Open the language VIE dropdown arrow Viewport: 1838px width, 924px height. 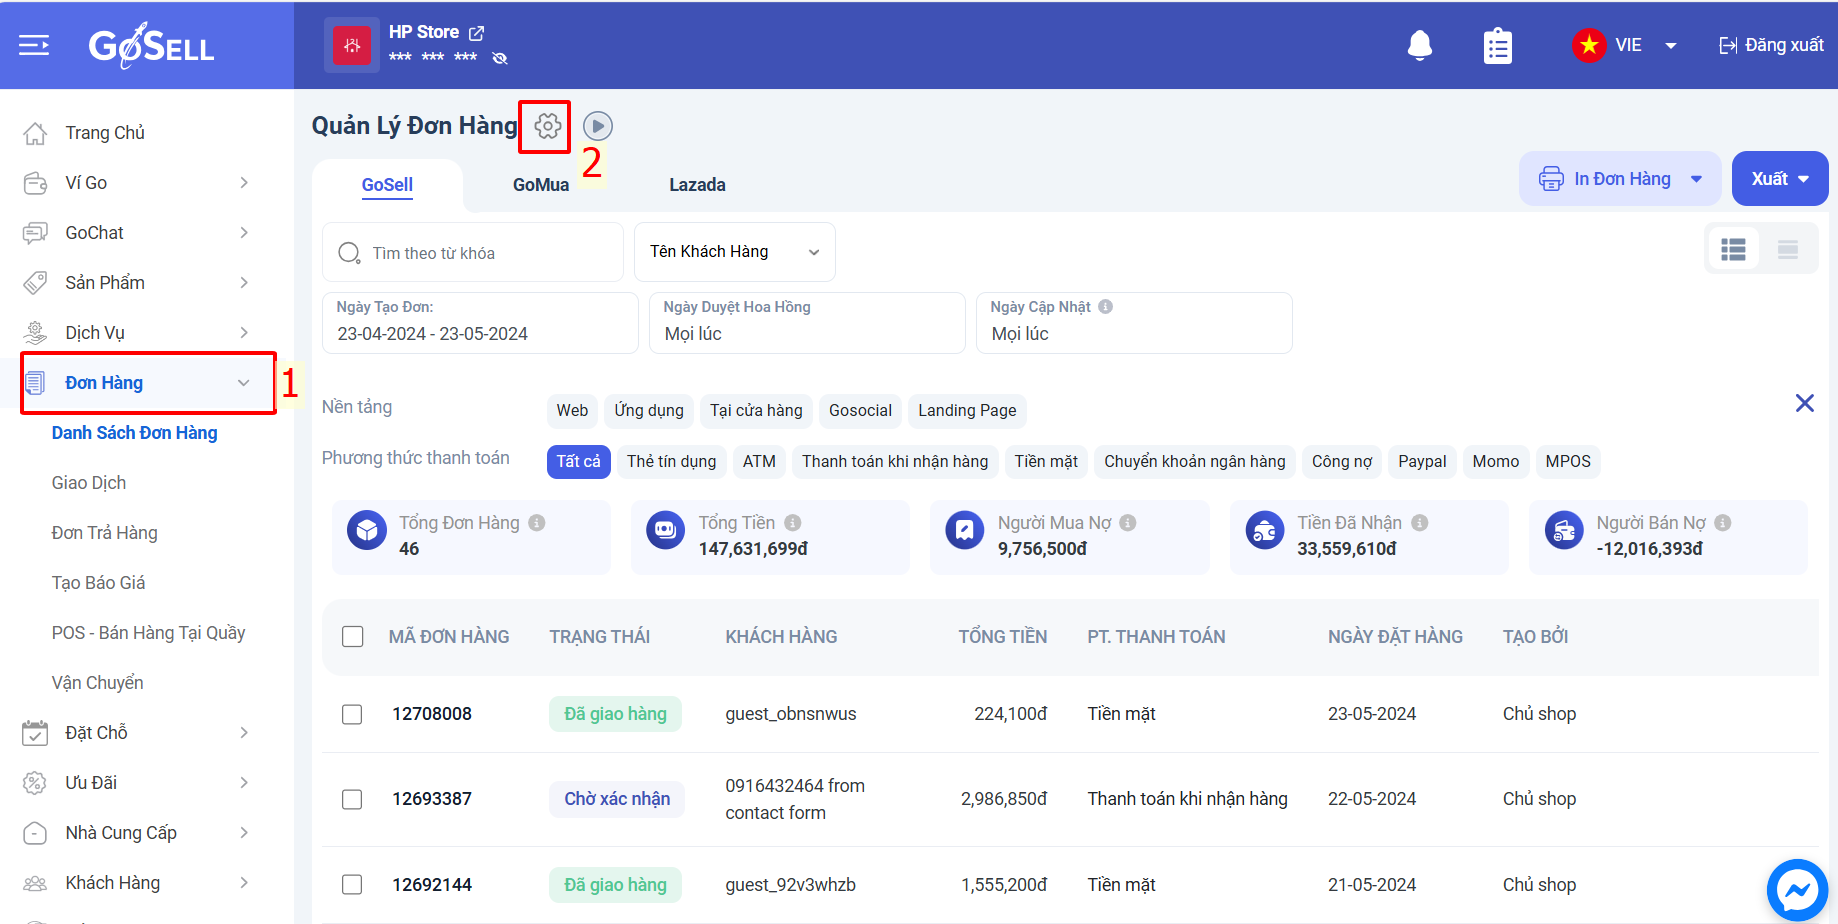tap(1671, 45)
